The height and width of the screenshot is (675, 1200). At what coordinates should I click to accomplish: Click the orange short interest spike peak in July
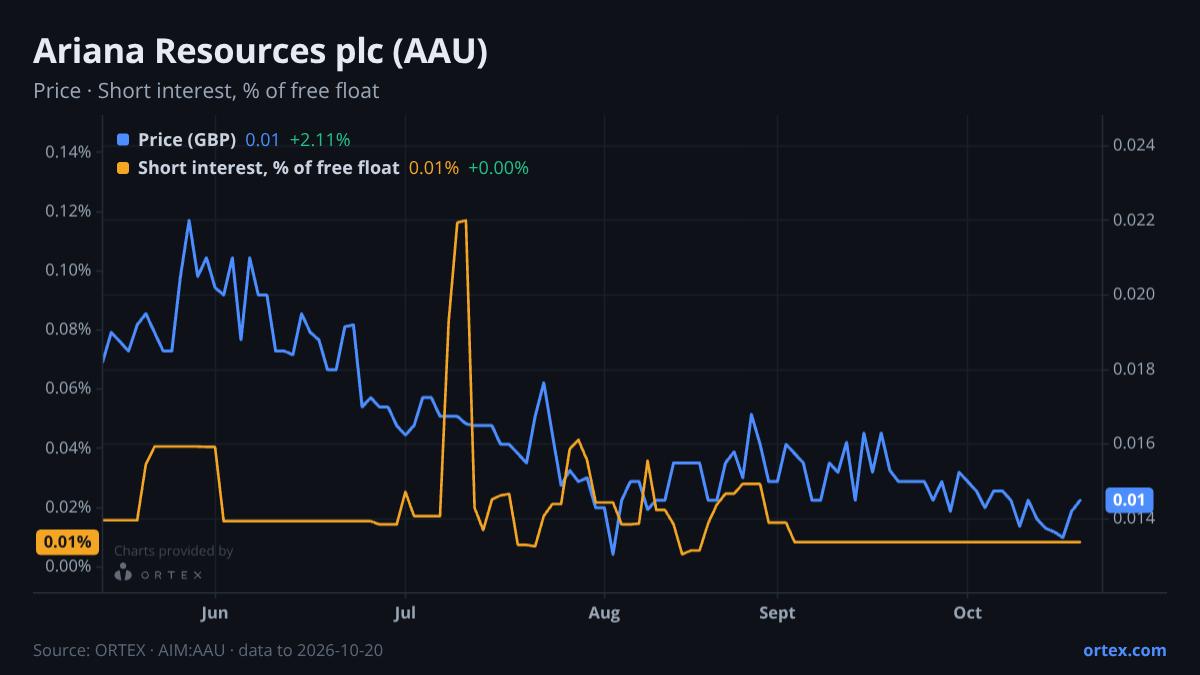point(461,221)
